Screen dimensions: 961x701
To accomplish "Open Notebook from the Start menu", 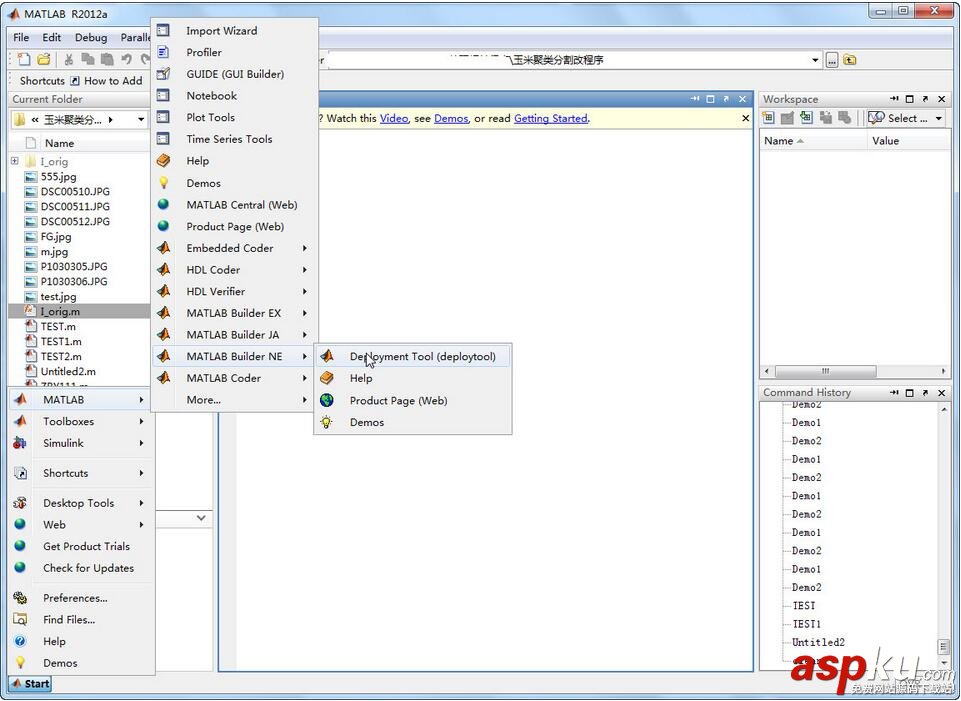I will pos(211,95).
